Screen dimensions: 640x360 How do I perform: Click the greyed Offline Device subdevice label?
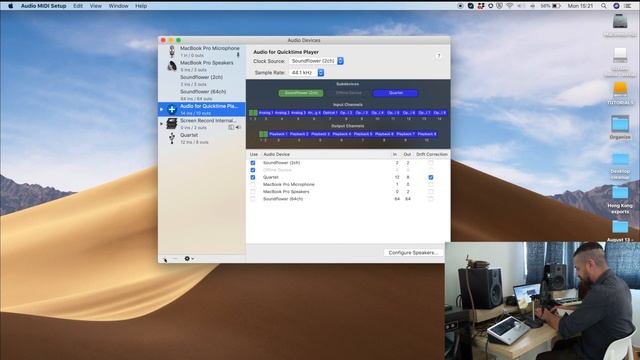(x=348, y=93)
